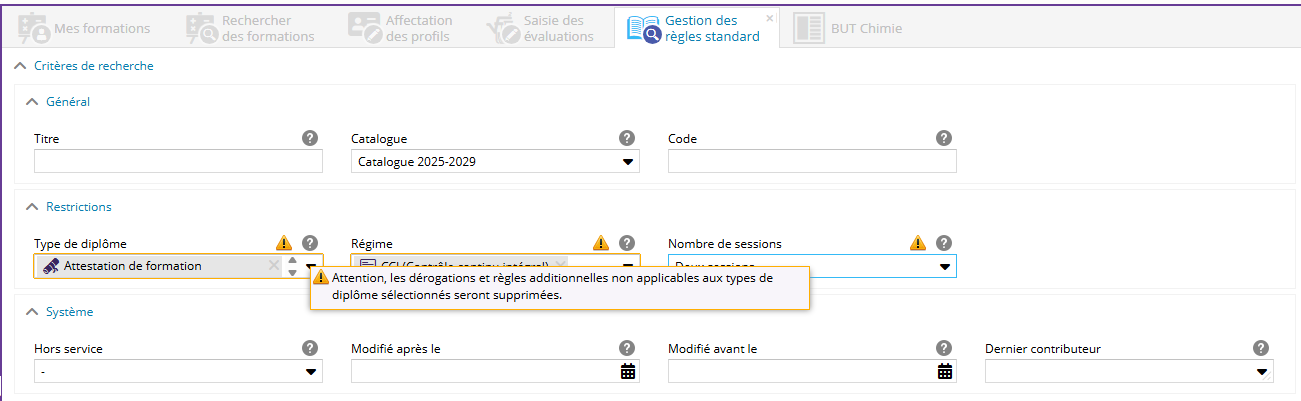Click the warning icon for Régime
Screen dimensions: 1301x401
[x=601, y=243]
